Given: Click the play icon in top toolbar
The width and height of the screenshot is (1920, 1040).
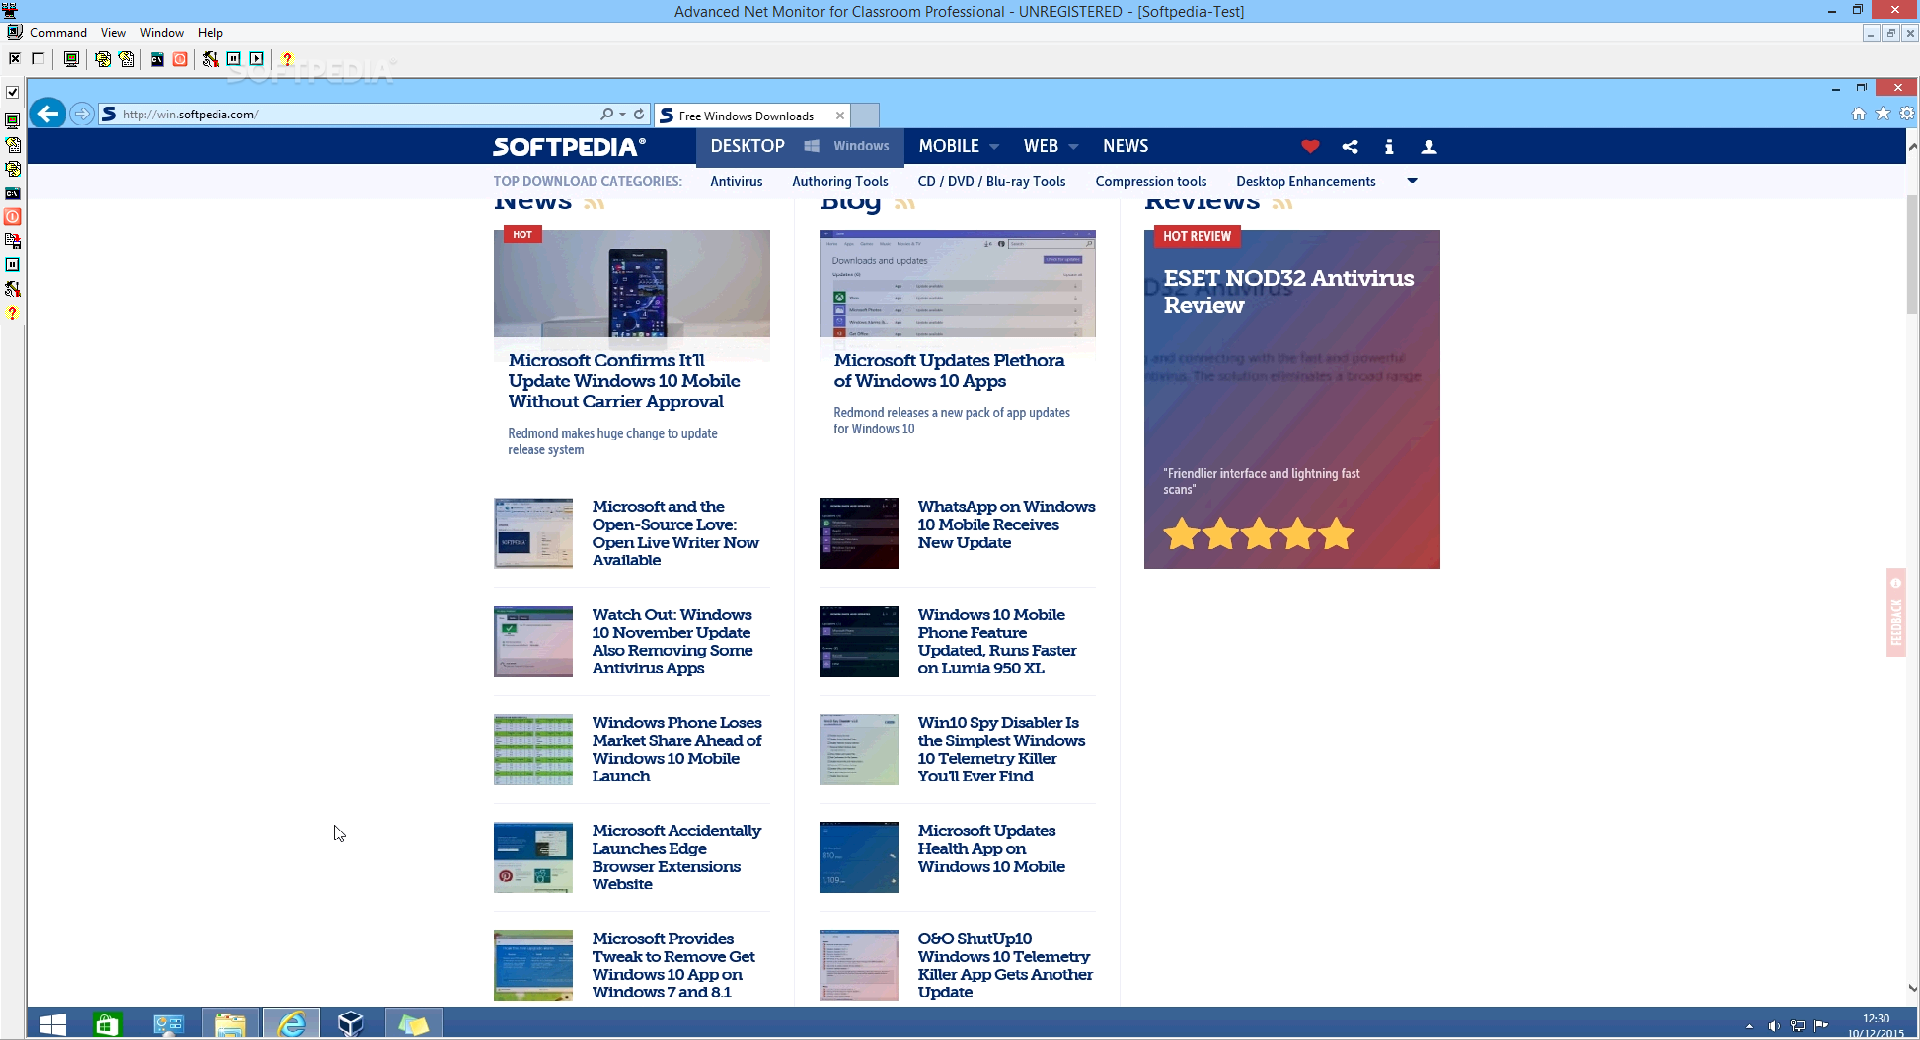Looking at the screenshot, I should 257,59.
